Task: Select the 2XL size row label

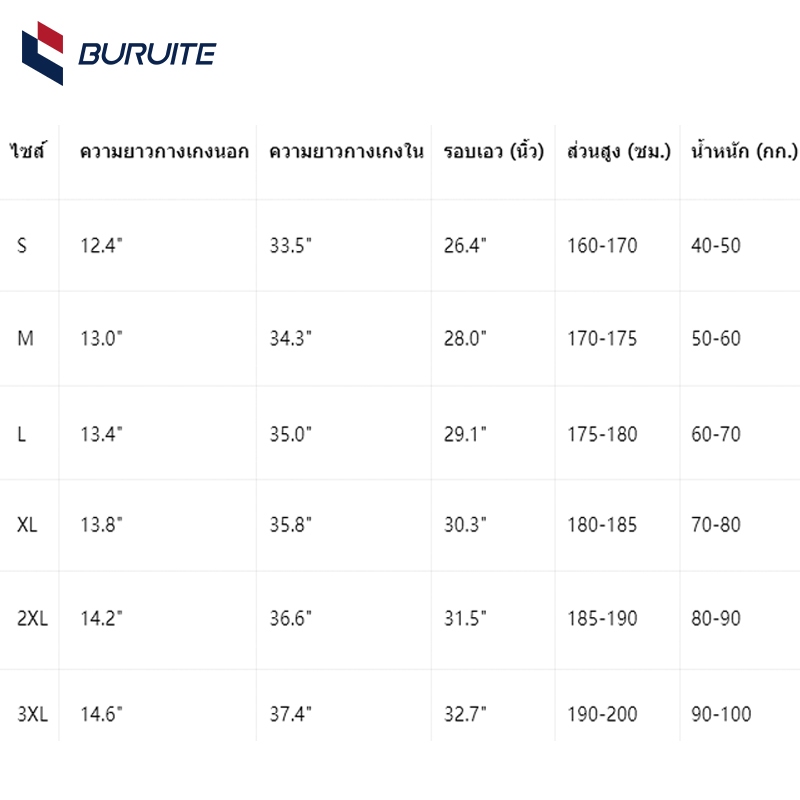Action: point(32,618)
